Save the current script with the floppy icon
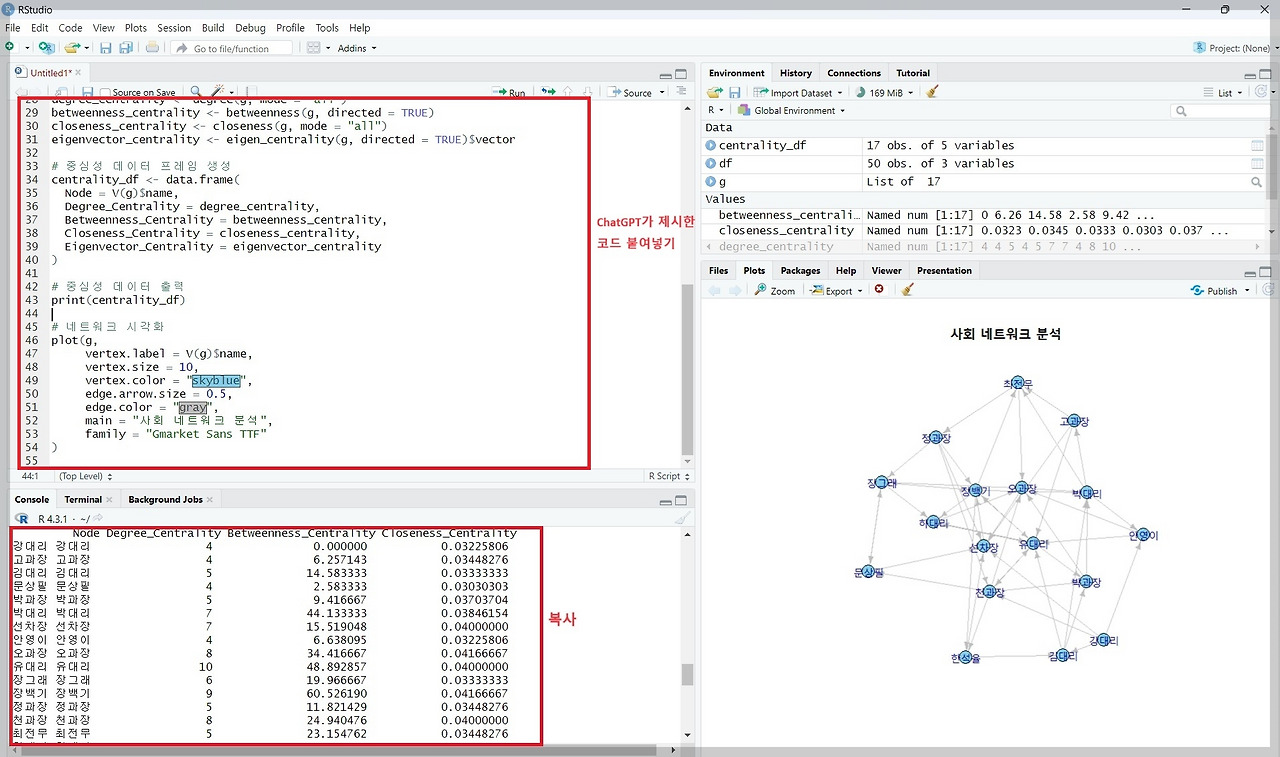 coord(87,92)
